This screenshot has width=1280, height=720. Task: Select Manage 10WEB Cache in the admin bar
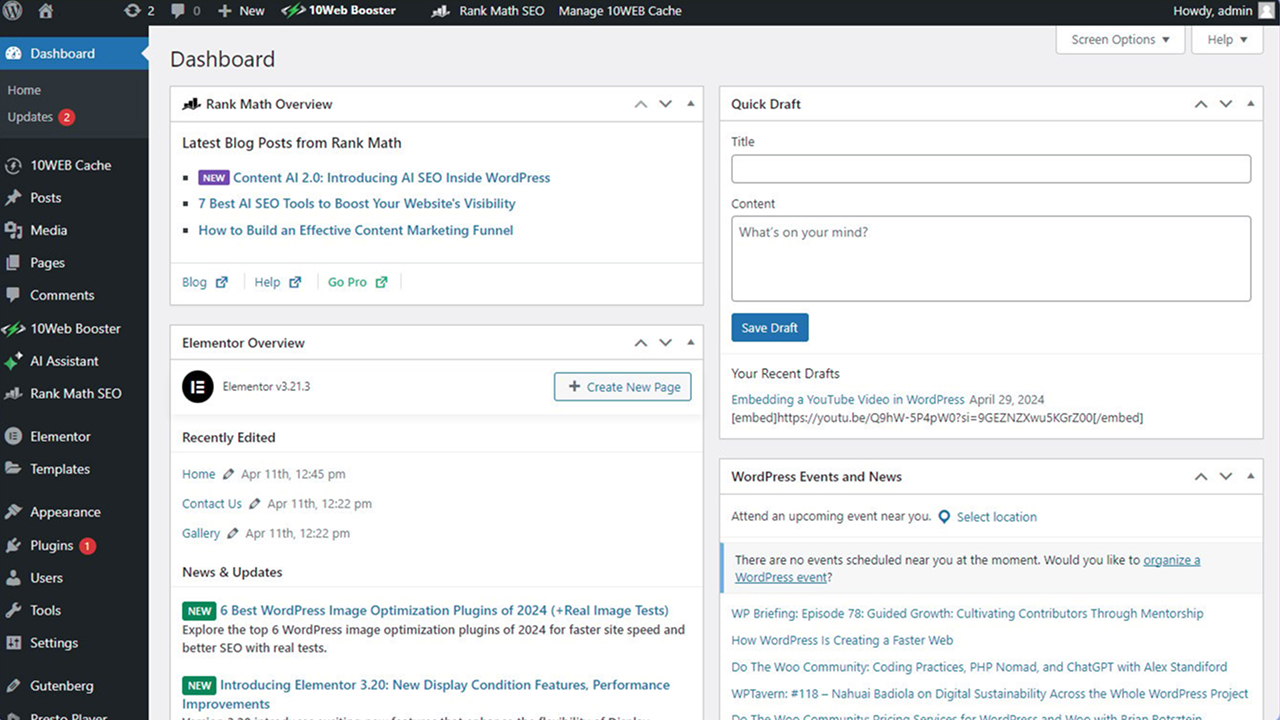[x=620, y=12]
